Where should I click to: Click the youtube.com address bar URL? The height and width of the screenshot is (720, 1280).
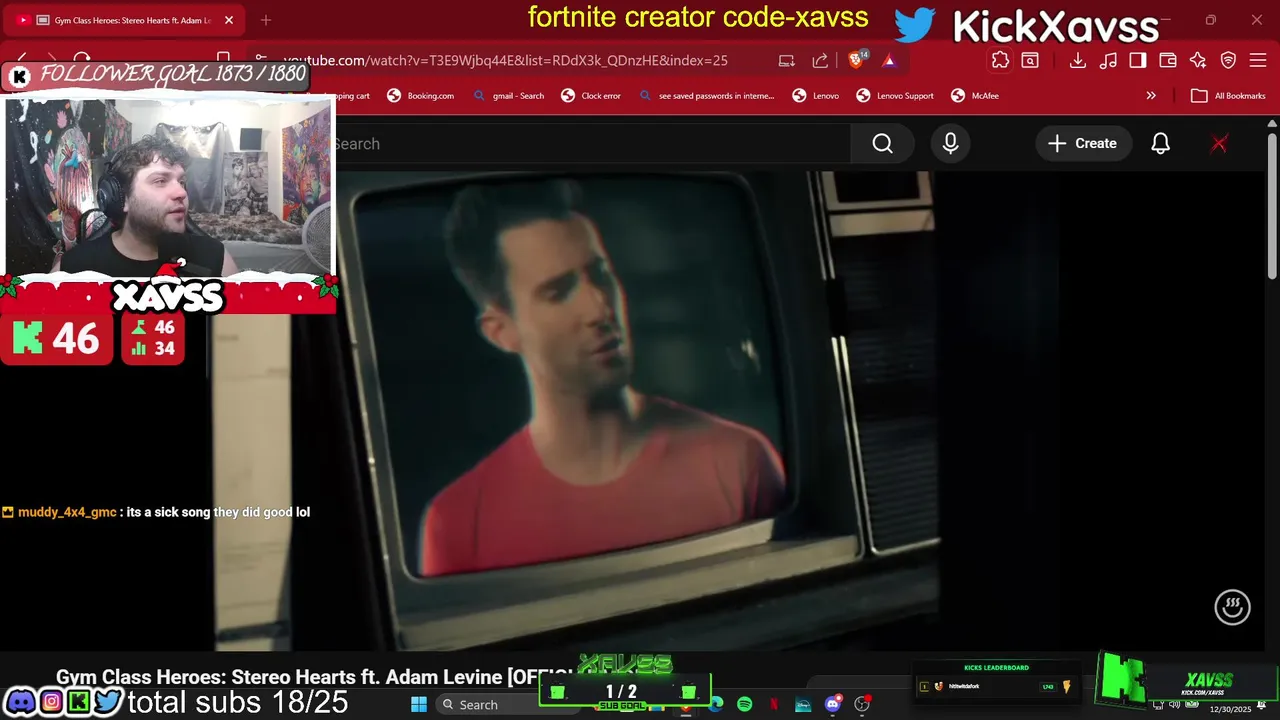(505, 60)
